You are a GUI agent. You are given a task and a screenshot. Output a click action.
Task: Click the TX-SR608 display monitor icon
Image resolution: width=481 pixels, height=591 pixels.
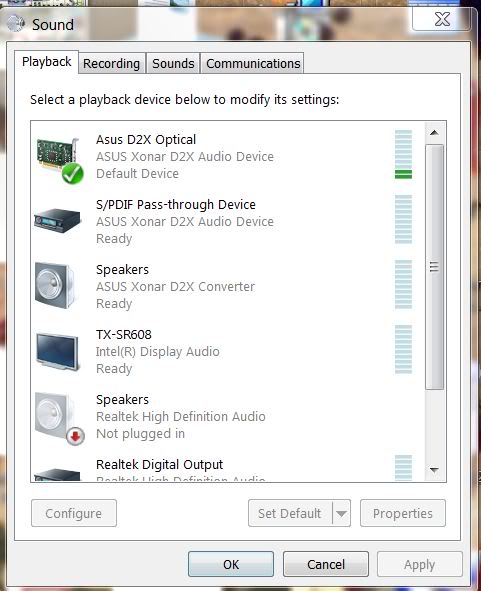[x=58, y=351]
